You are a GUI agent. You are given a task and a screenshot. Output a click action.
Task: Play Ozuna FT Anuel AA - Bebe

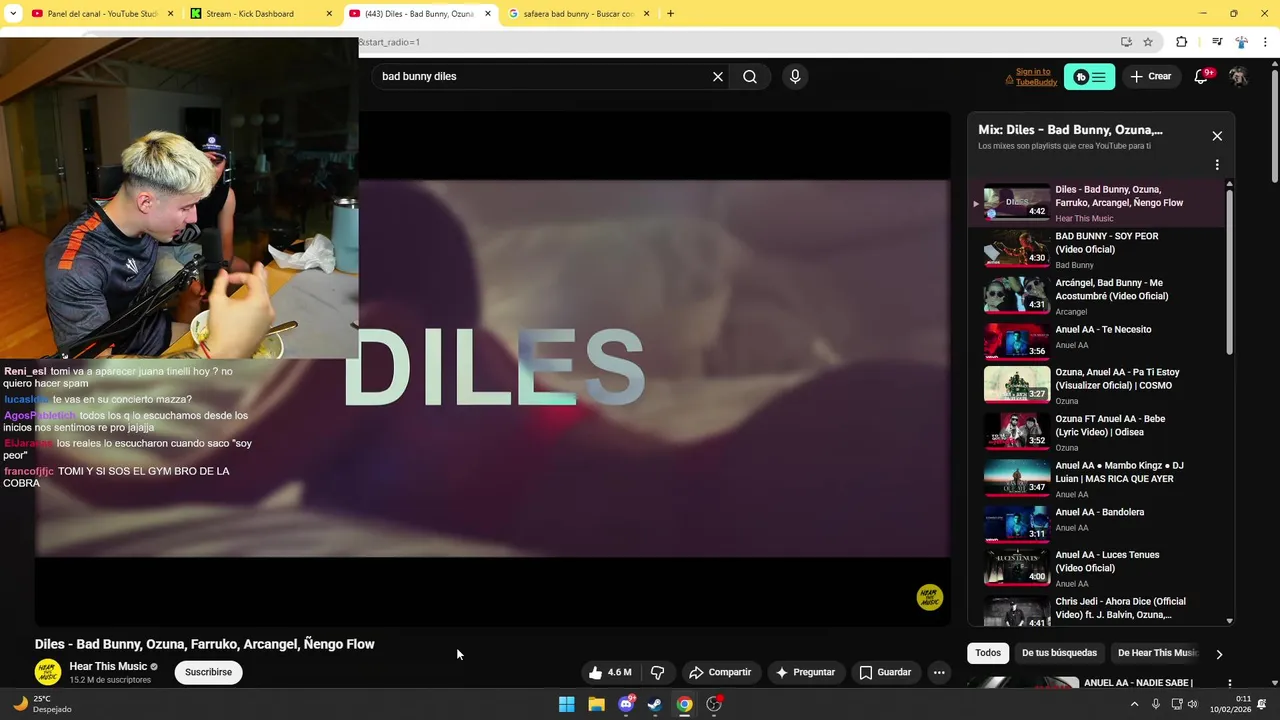click(x=1098, y=433)
